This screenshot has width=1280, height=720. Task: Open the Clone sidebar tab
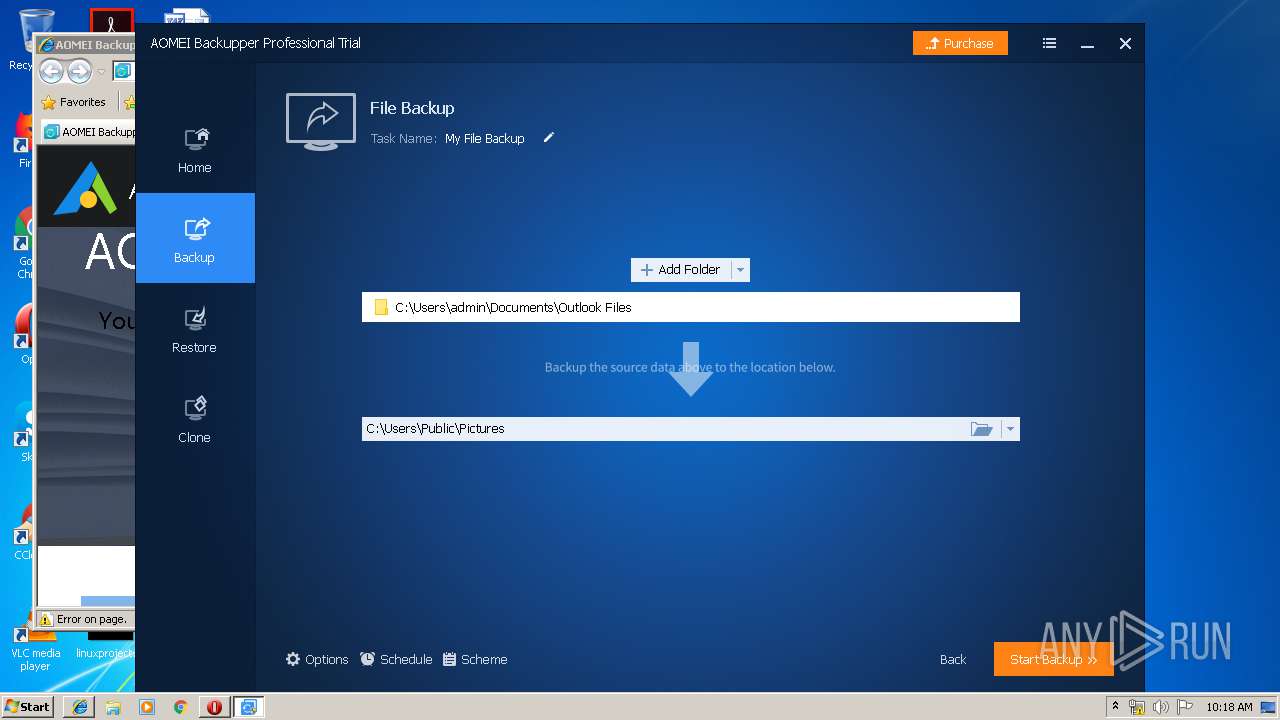point(195,420)
